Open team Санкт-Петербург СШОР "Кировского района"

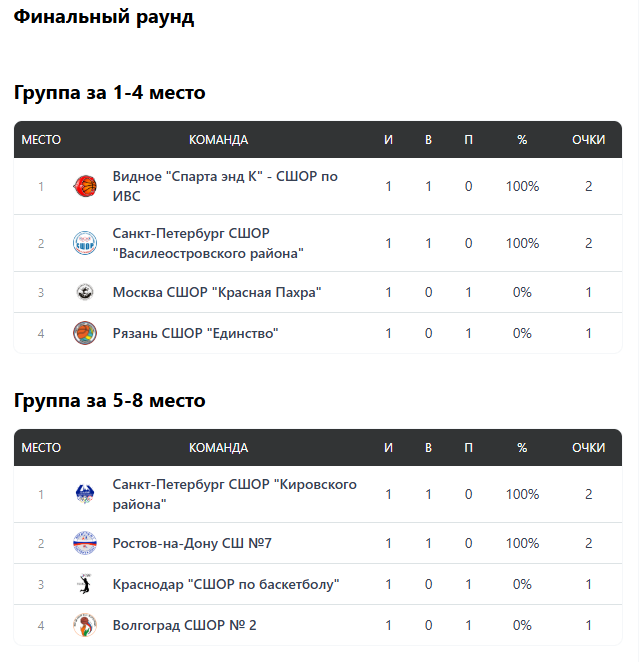click(235, 494)
